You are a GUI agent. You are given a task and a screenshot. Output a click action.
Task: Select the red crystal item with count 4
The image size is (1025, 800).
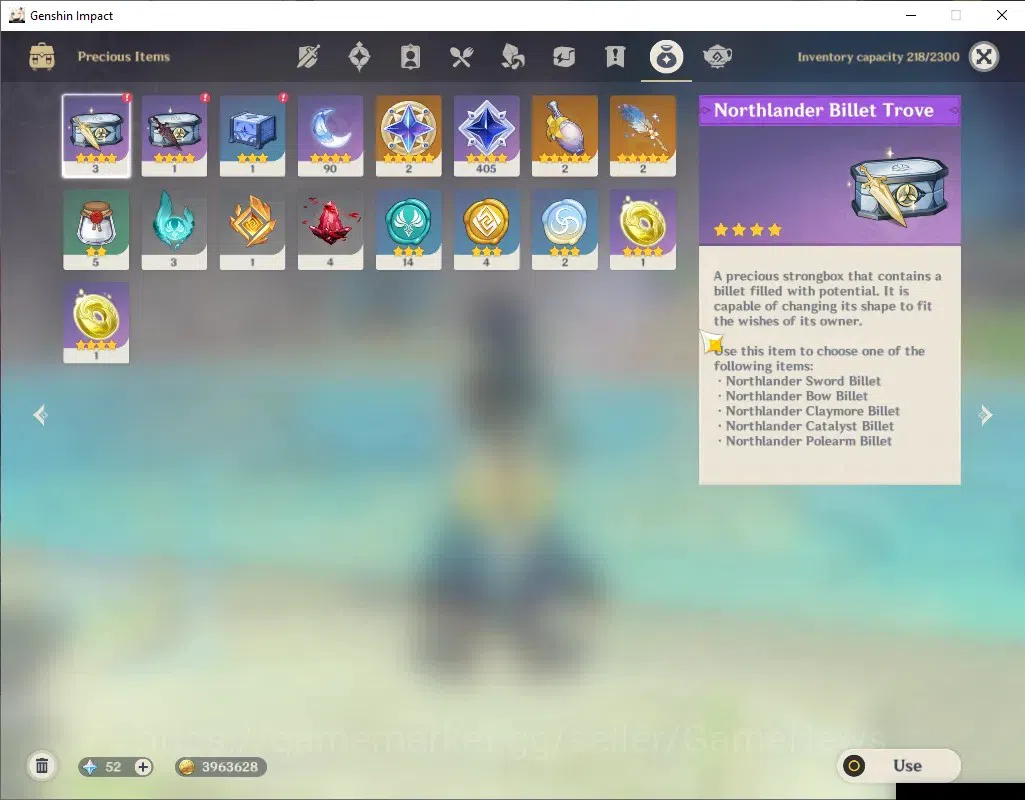[x=330, y=229]
